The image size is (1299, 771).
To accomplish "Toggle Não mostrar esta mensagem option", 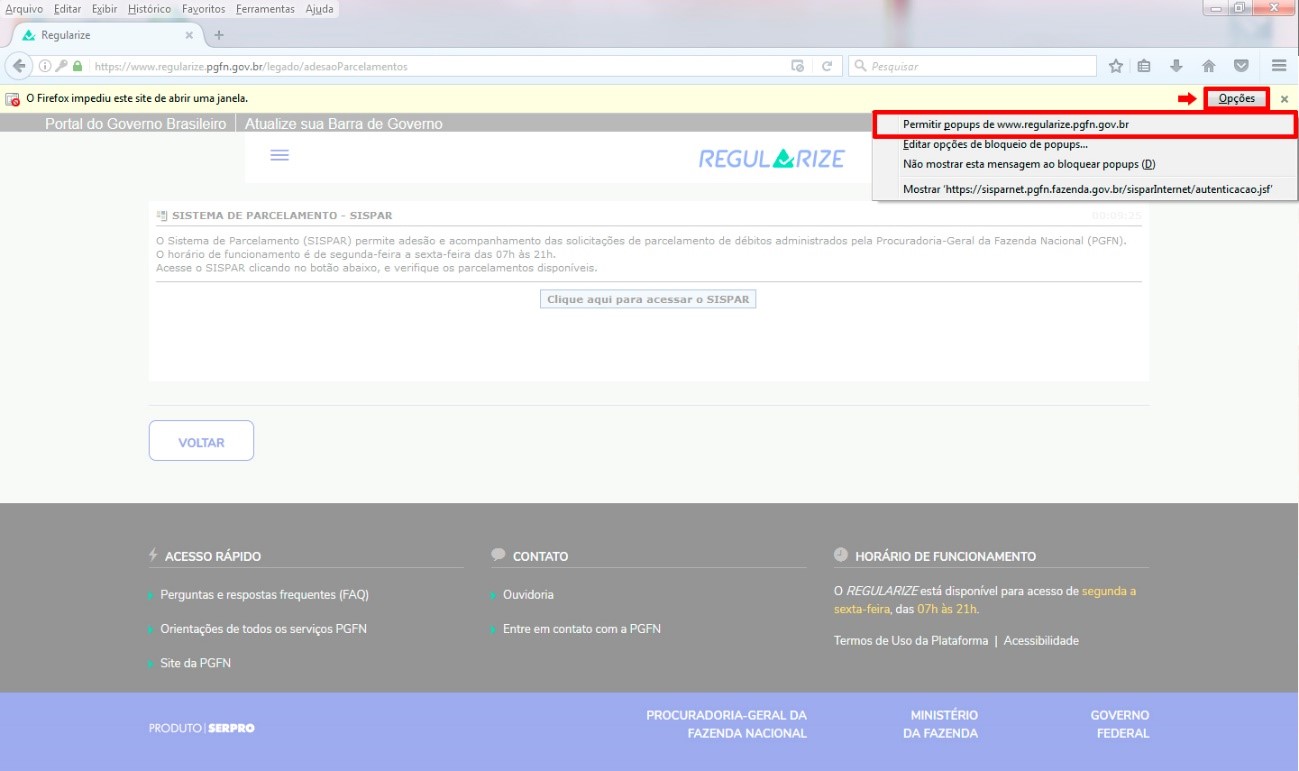I will [x=1028, y=164].
